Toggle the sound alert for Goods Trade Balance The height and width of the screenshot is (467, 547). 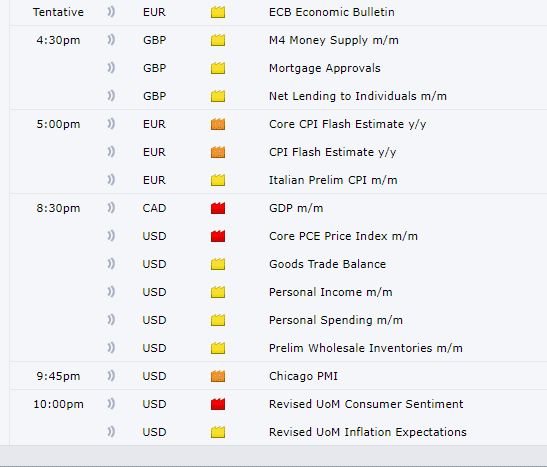pyautogui.click(x=111, y=263)
